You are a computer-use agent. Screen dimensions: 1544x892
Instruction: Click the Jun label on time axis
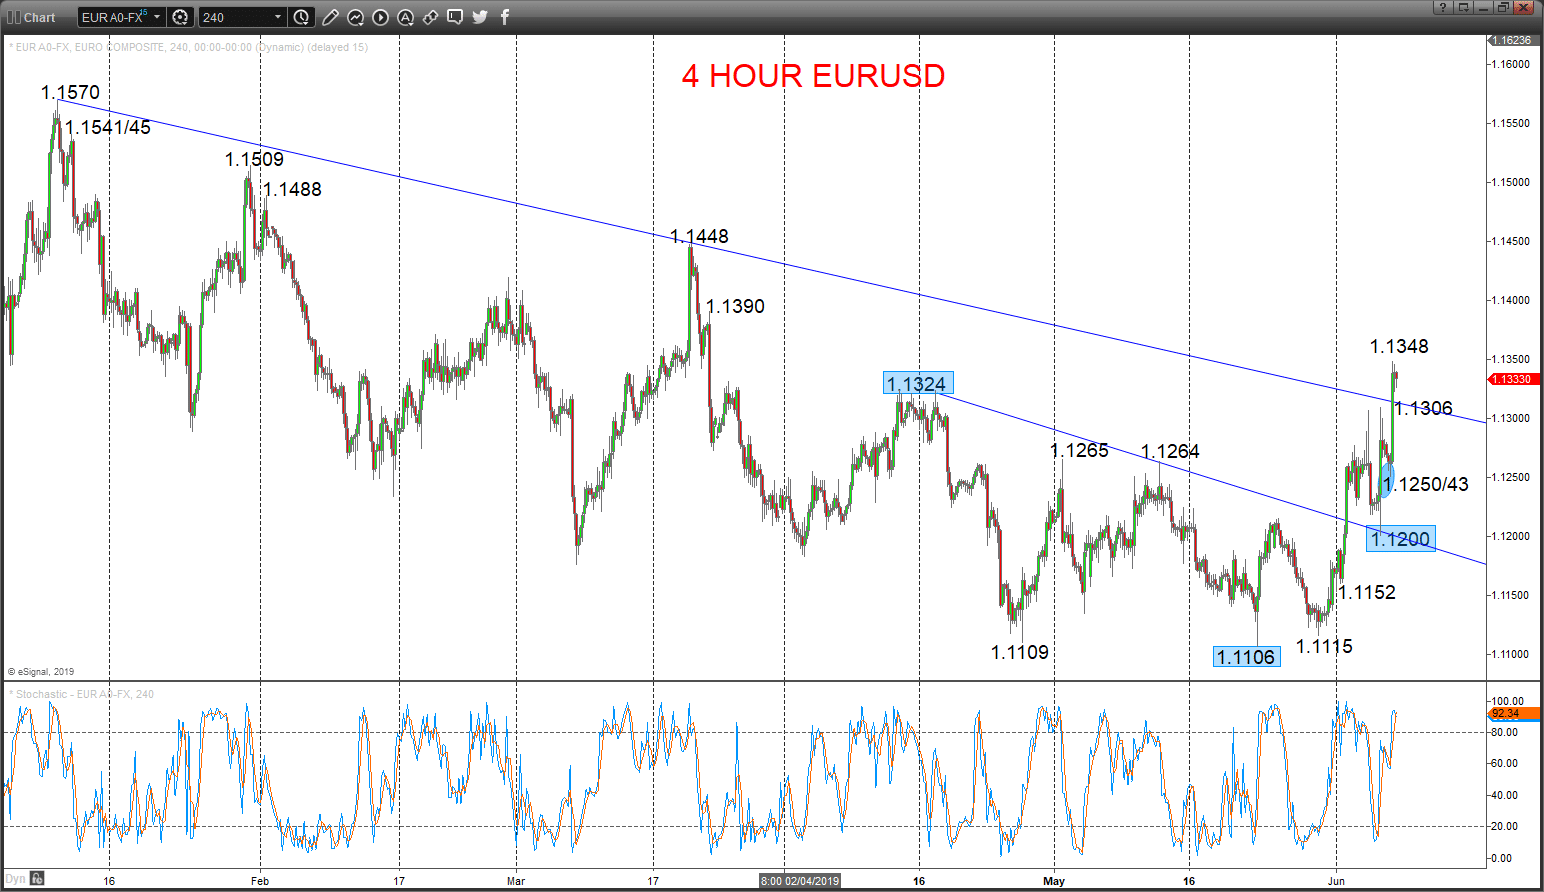pyautogui.click(x=1337, y=881)
